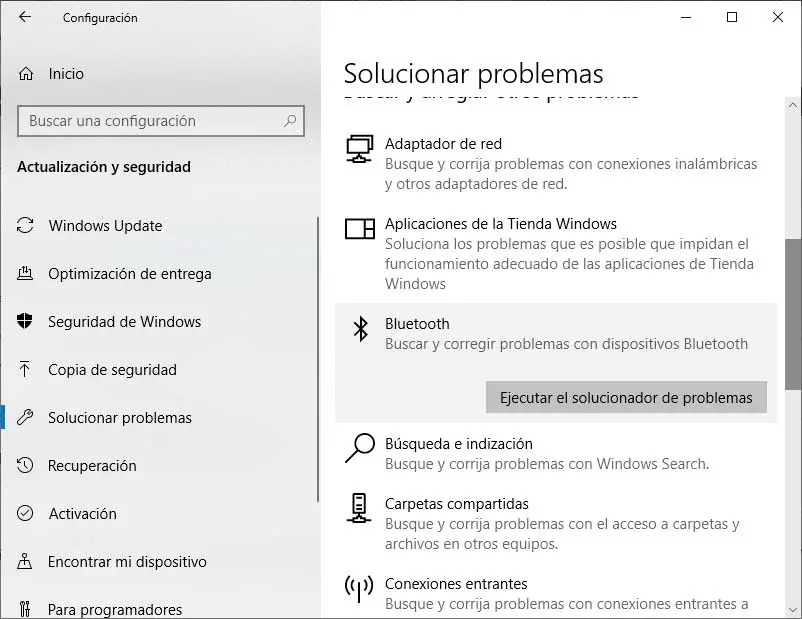Click the Seguridad de Windows shield icon
This screenshot has width=802, height=619.
click(x=25, y=322)
